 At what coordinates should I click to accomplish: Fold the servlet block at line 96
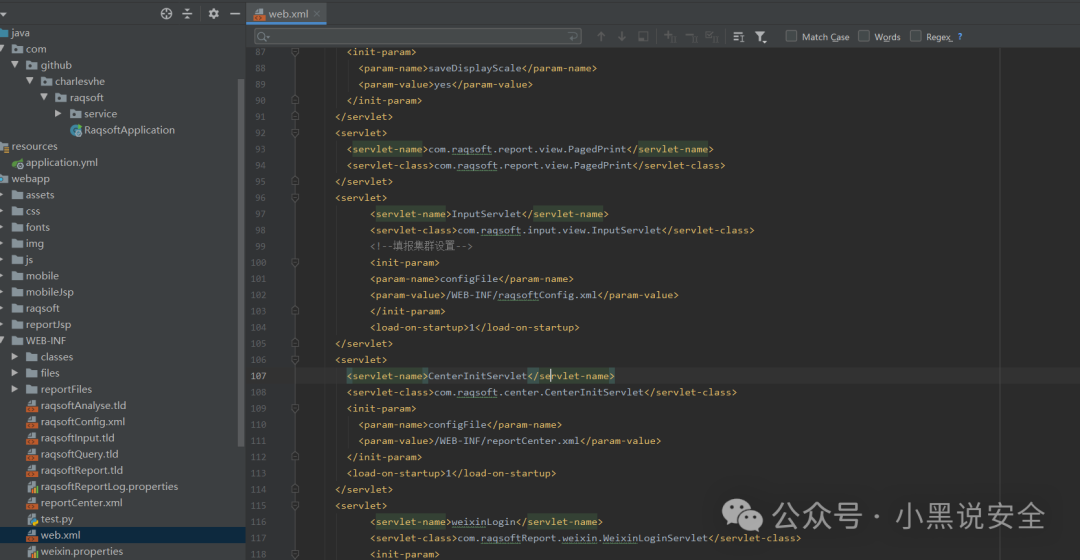[295, 198]
